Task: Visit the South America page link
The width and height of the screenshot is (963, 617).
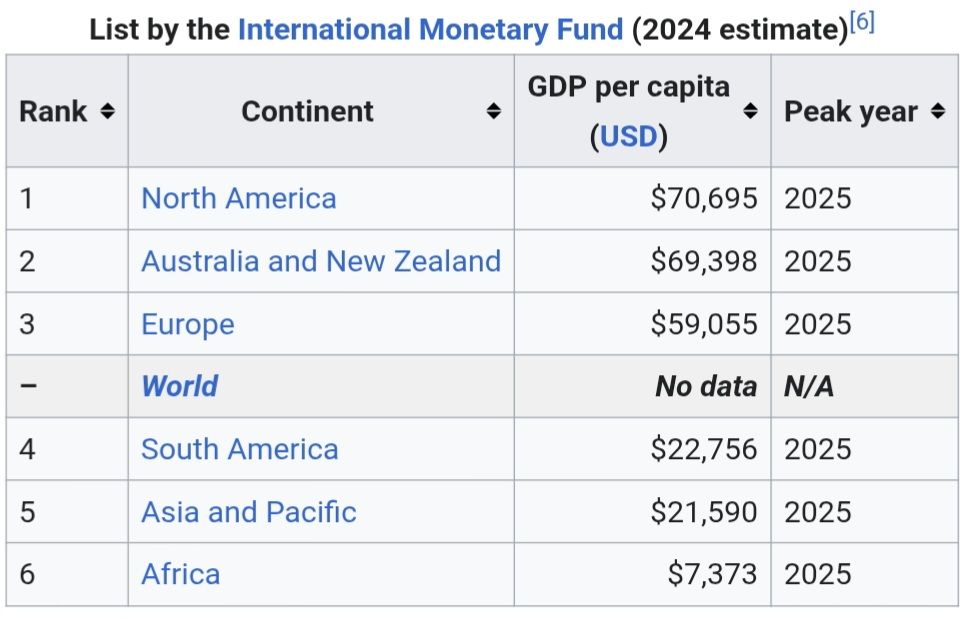Action: pyautogui.click(x=239, y=449)
